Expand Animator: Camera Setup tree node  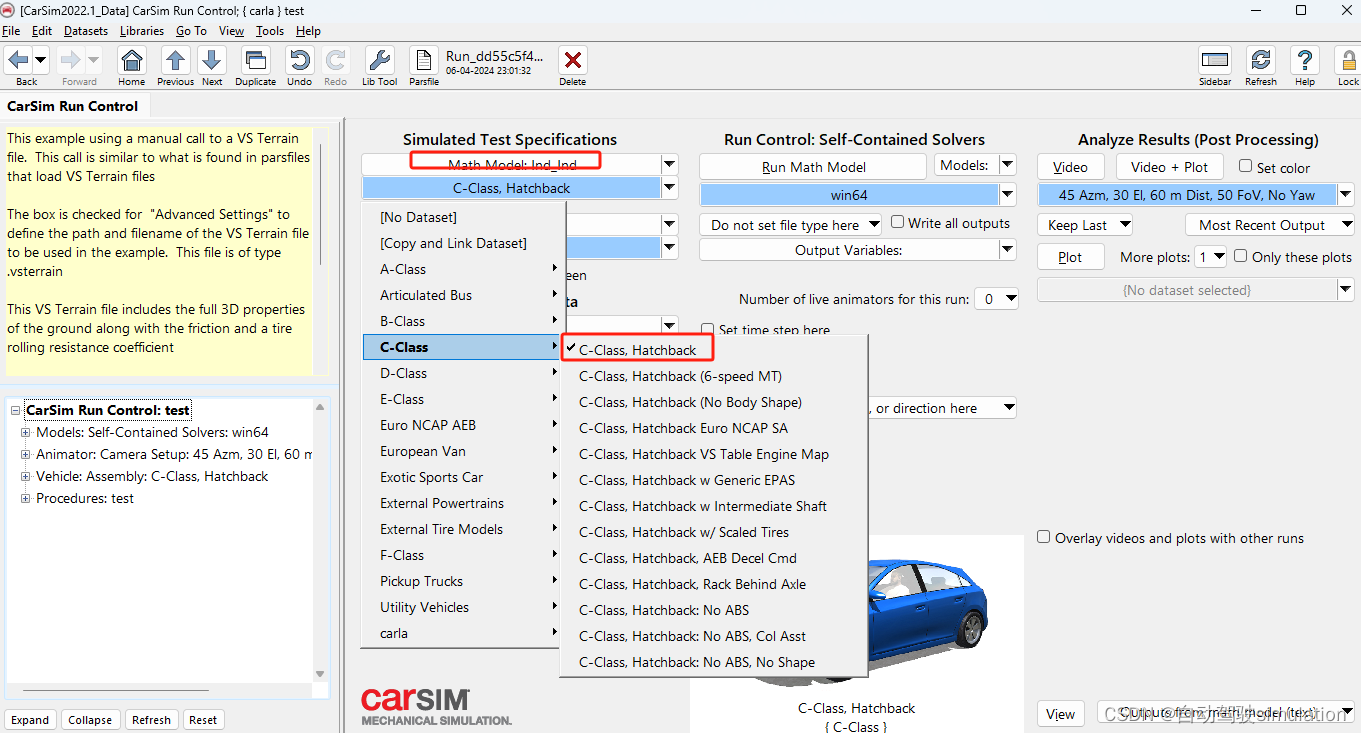click(26, 455)
